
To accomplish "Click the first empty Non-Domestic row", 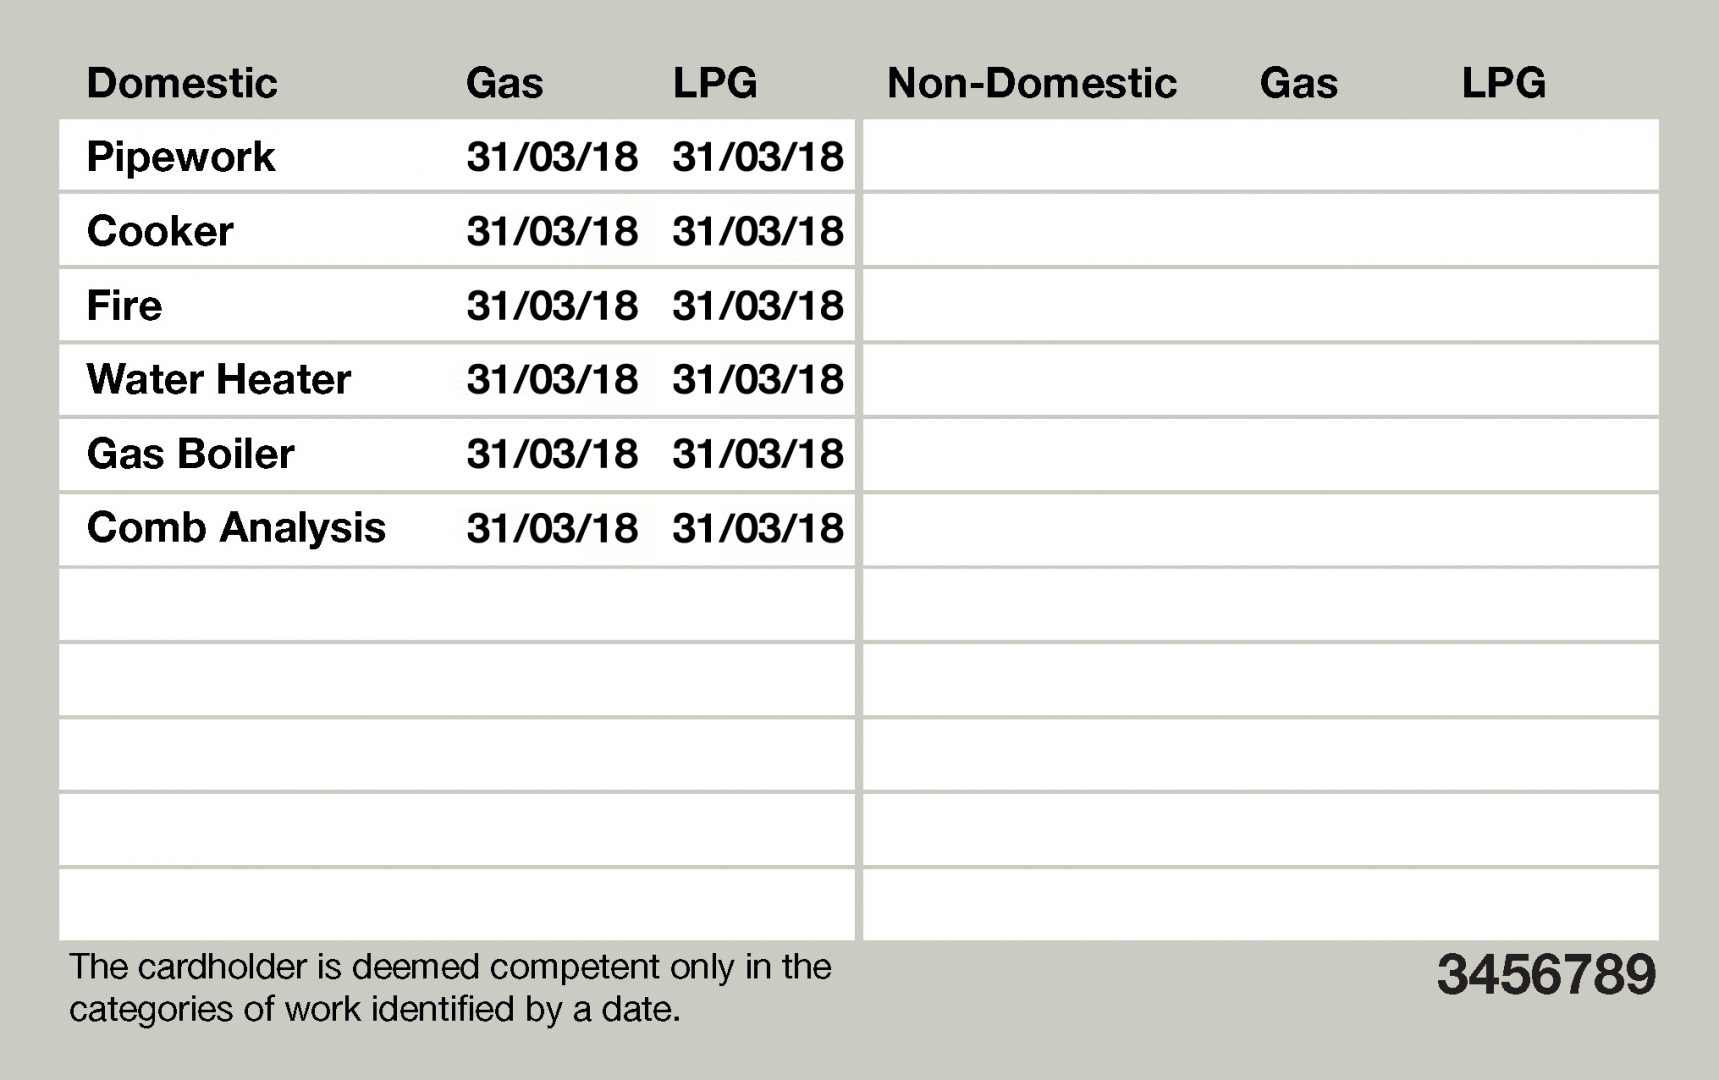I will pos(1260,156).
